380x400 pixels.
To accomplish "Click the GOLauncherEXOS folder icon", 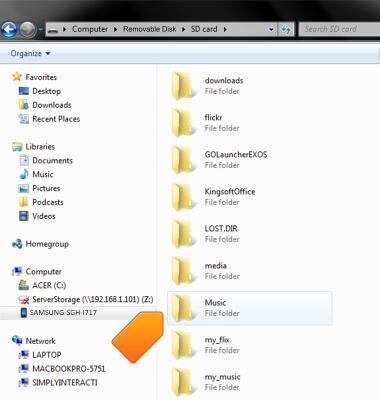I will pos(183,160).
